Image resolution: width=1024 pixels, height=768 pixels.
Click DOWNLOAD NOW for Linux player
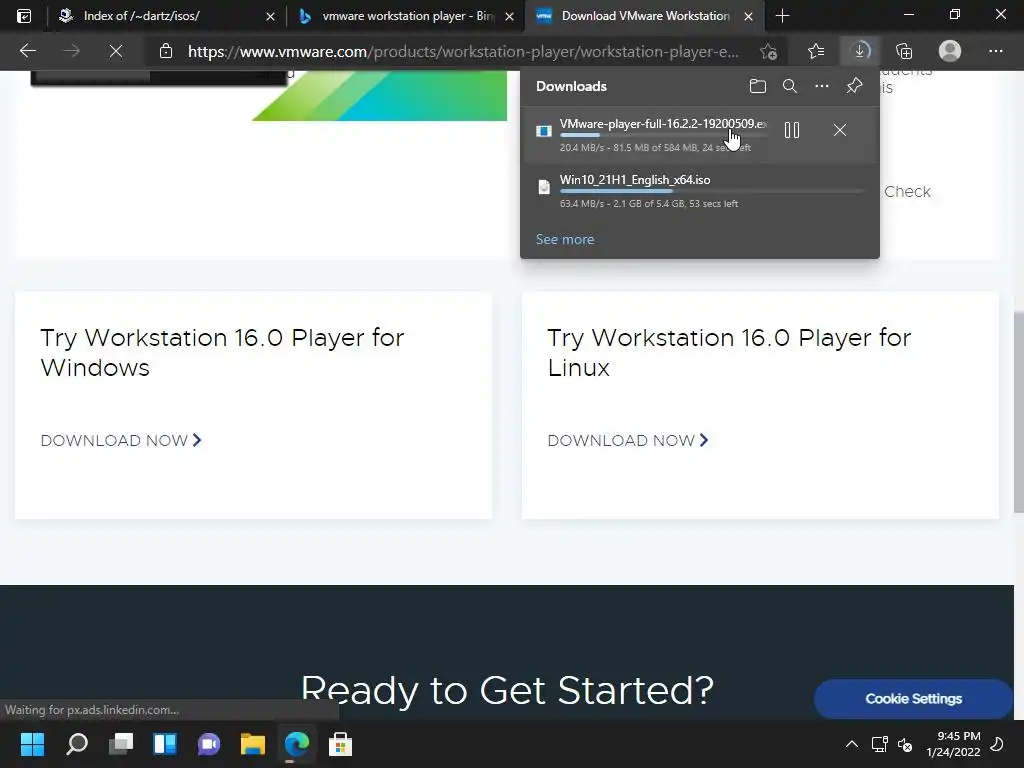(628, 440)
